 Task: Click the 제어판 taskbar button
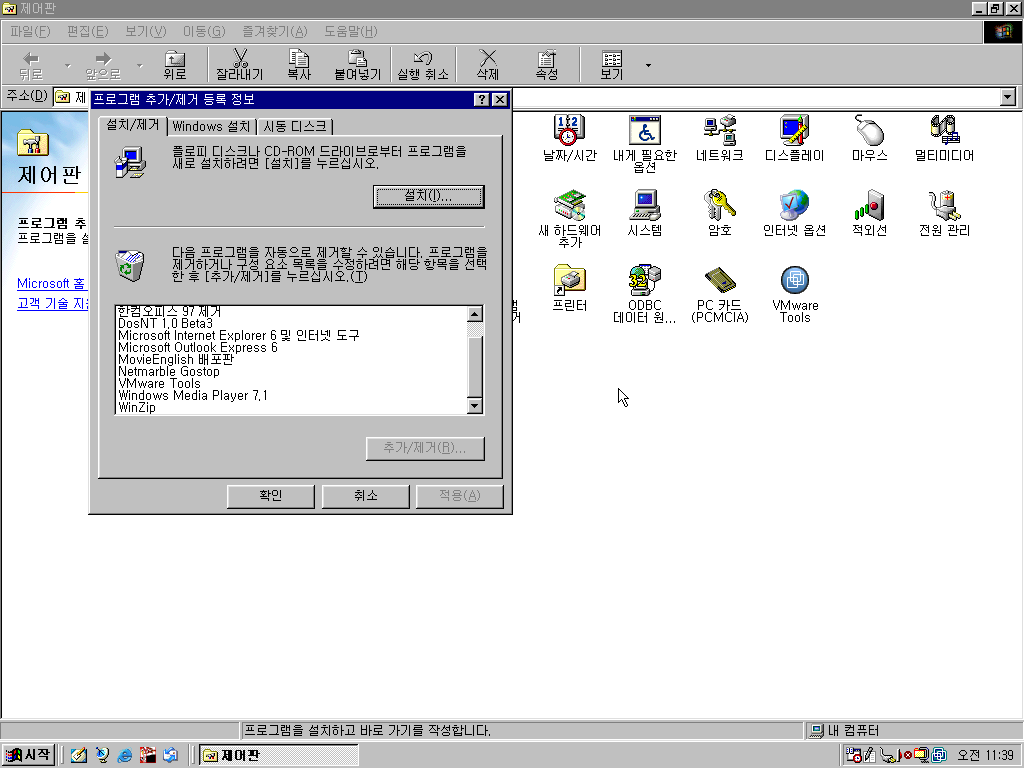(x=279, y=755)
